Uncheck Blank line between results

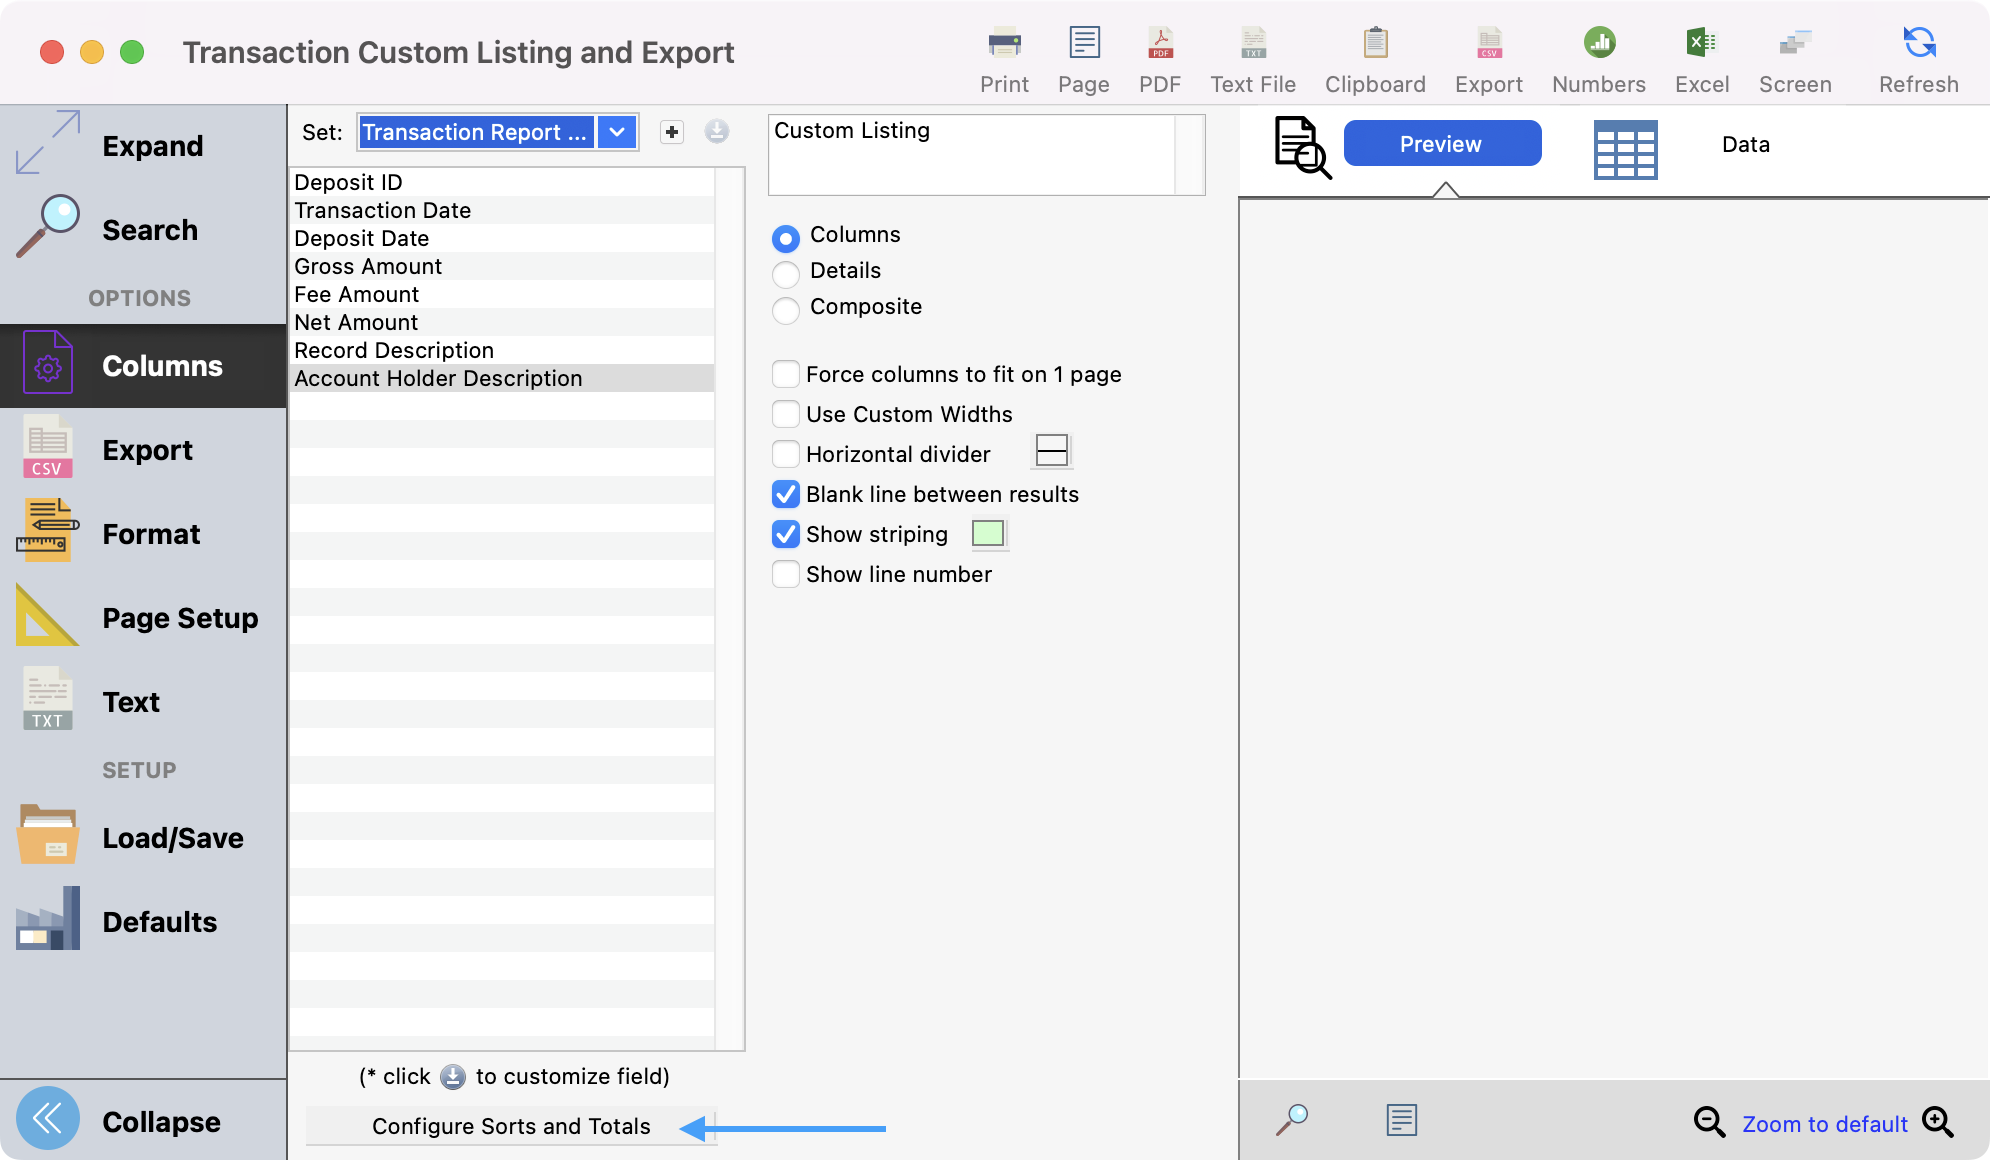(786, 494)
